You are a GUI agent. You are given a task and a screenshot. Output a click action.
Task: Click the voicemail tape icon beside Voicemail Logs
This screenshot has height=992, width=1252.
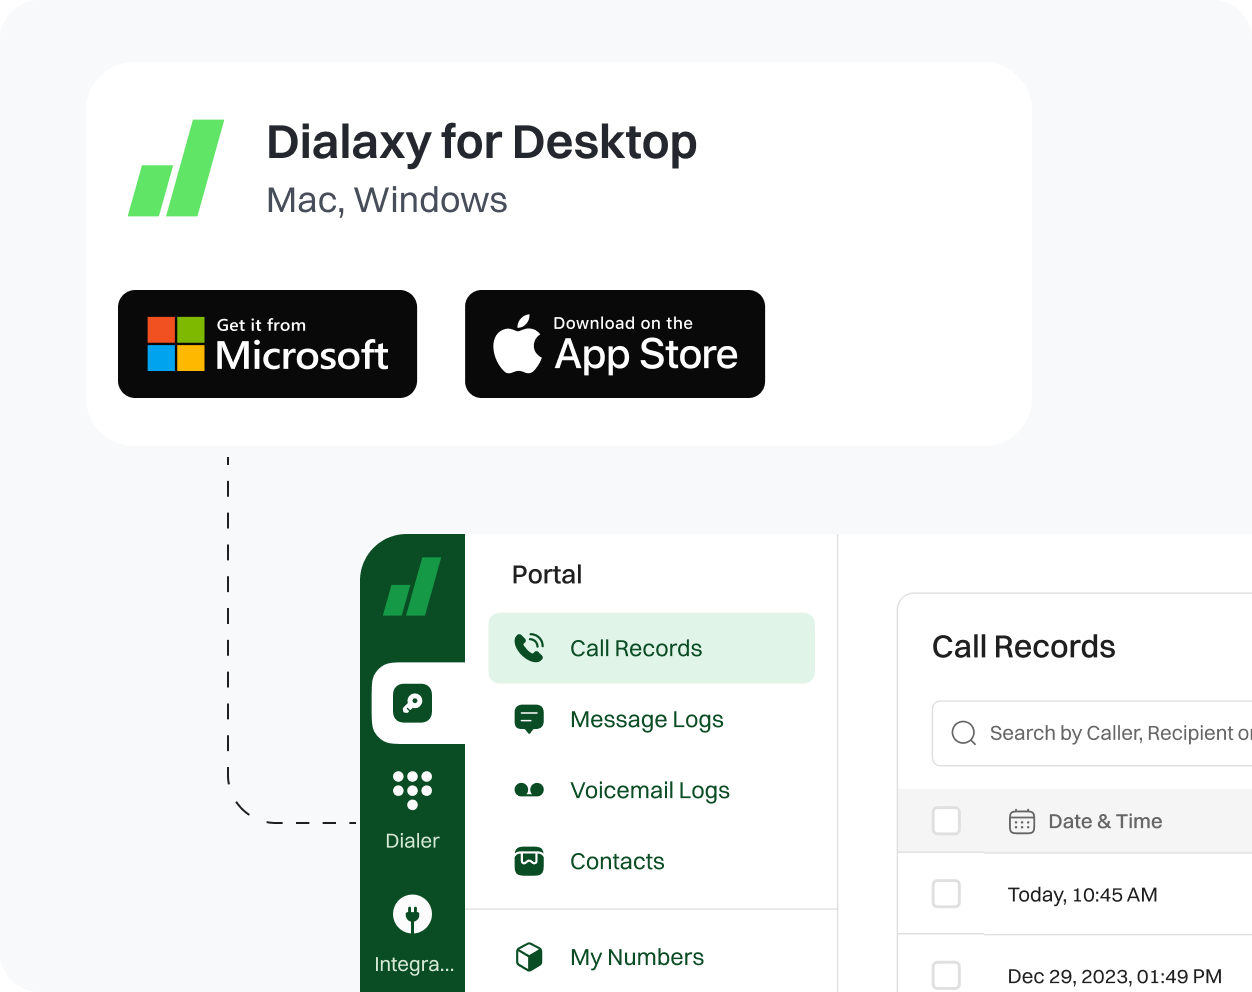pyautogui.click(x=529, y=790)
